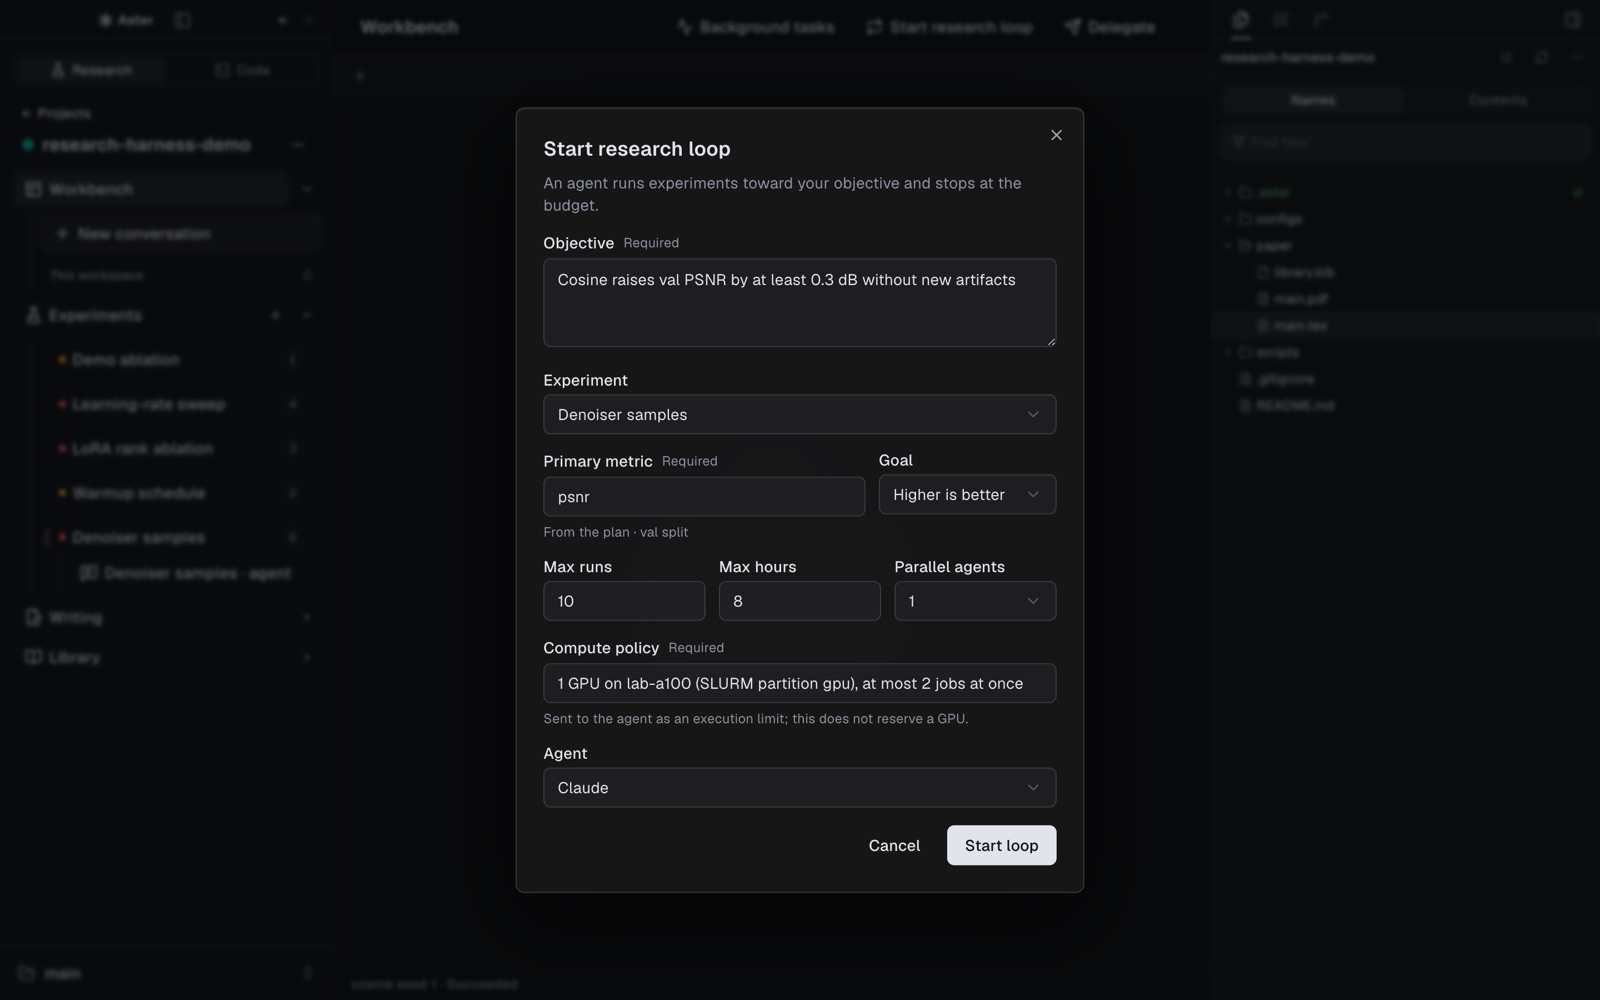1600x1000 pixels.
Task: Open Background tasks in the top bar
Action: (755, 27)
